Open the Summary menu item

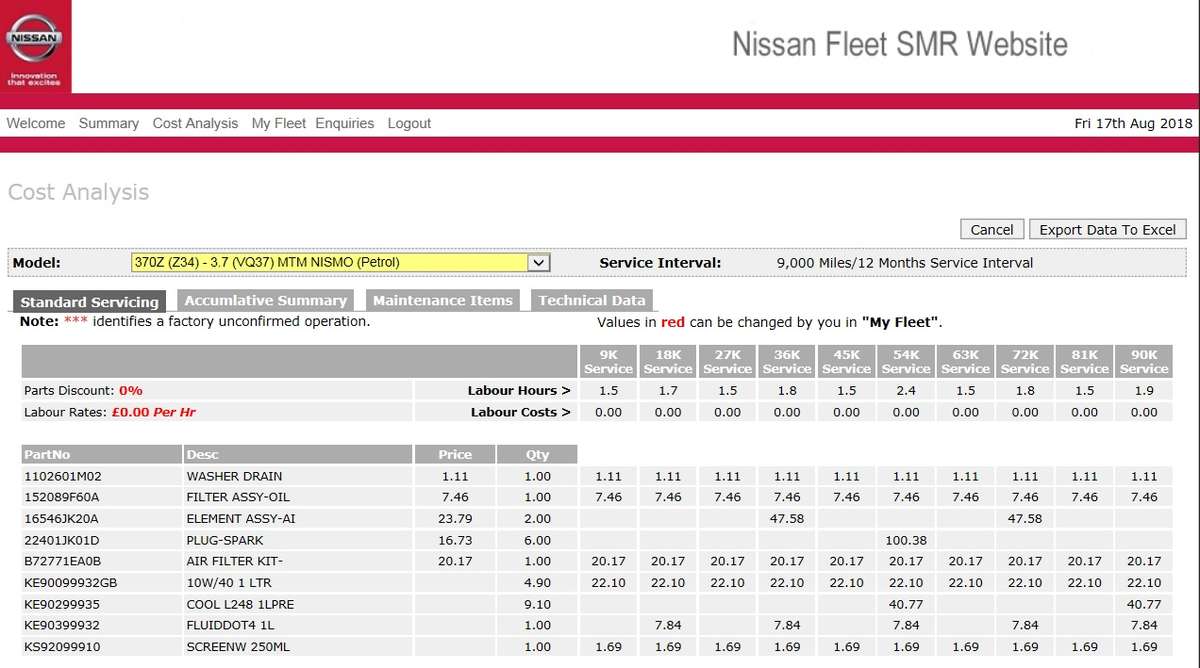(x=108, y=123)
